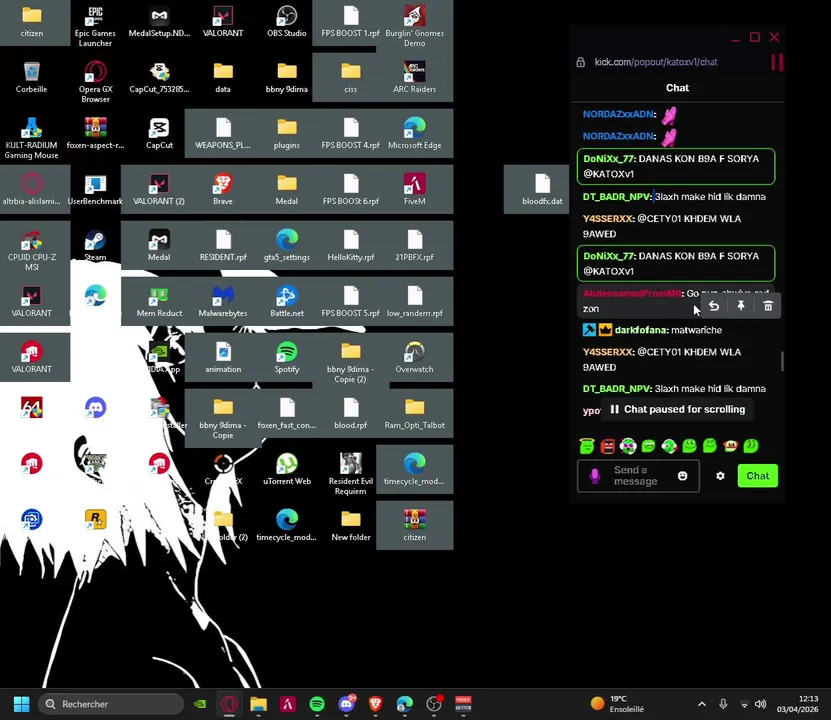Click the chat window scrollbar
Viewport: 831px width, 720px height.
coord(782,361)
